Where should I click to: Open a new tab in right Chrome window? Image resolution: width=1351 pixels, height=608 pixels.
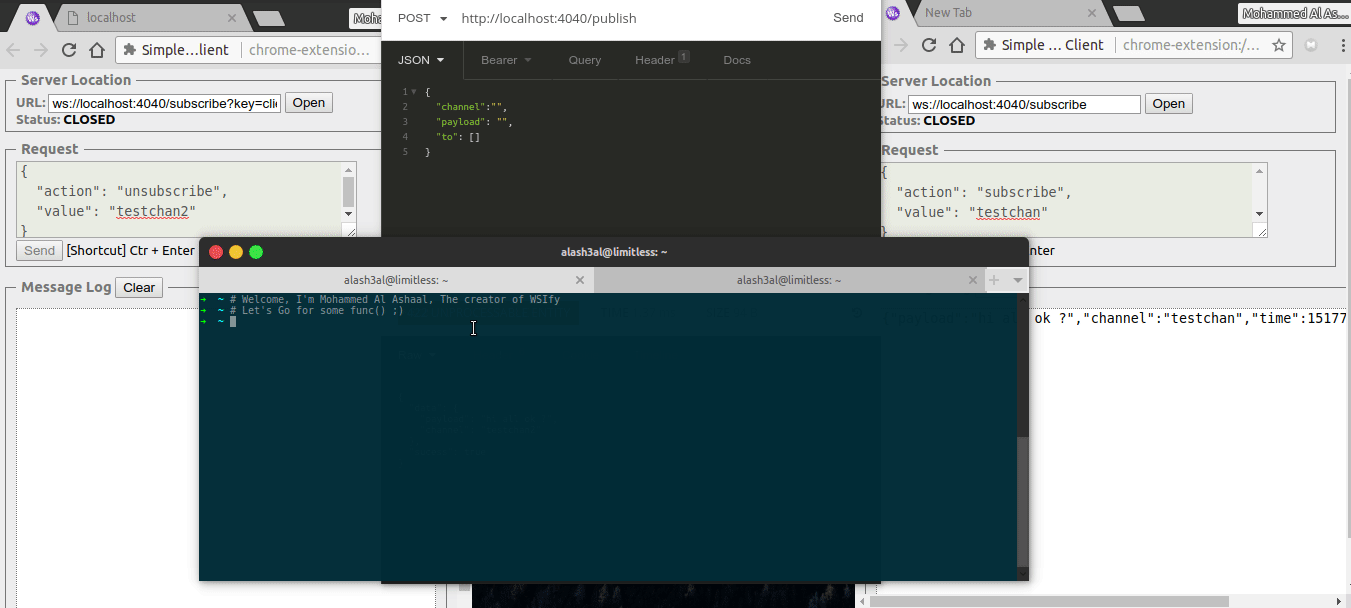1128,13
